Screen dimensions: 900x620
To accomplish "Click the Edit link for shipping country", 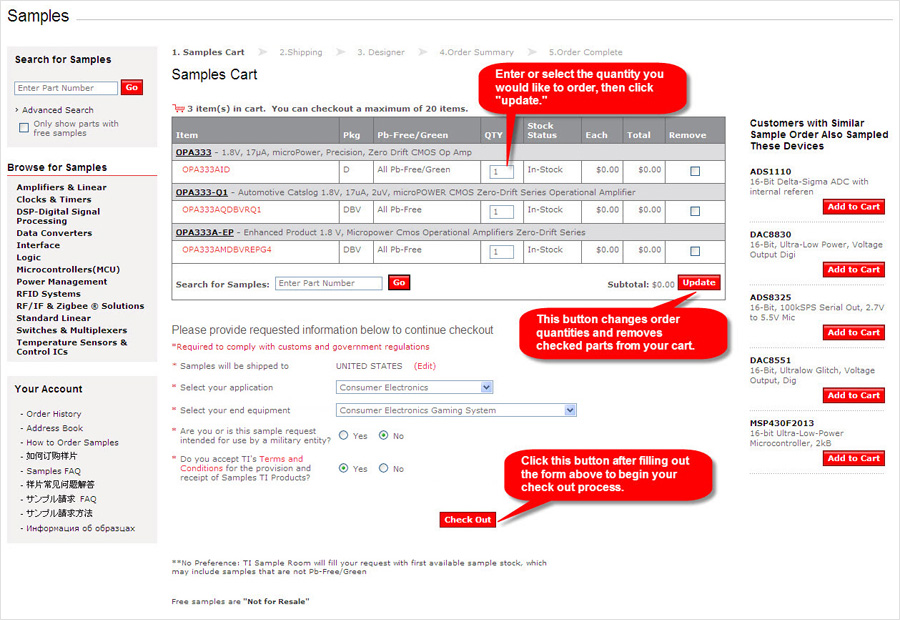I will click(425, 366).
